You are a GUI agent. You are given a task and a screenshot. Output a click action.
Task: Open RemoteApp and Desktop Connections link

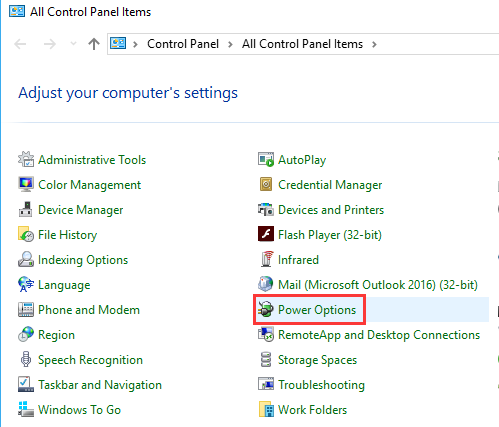379,335
